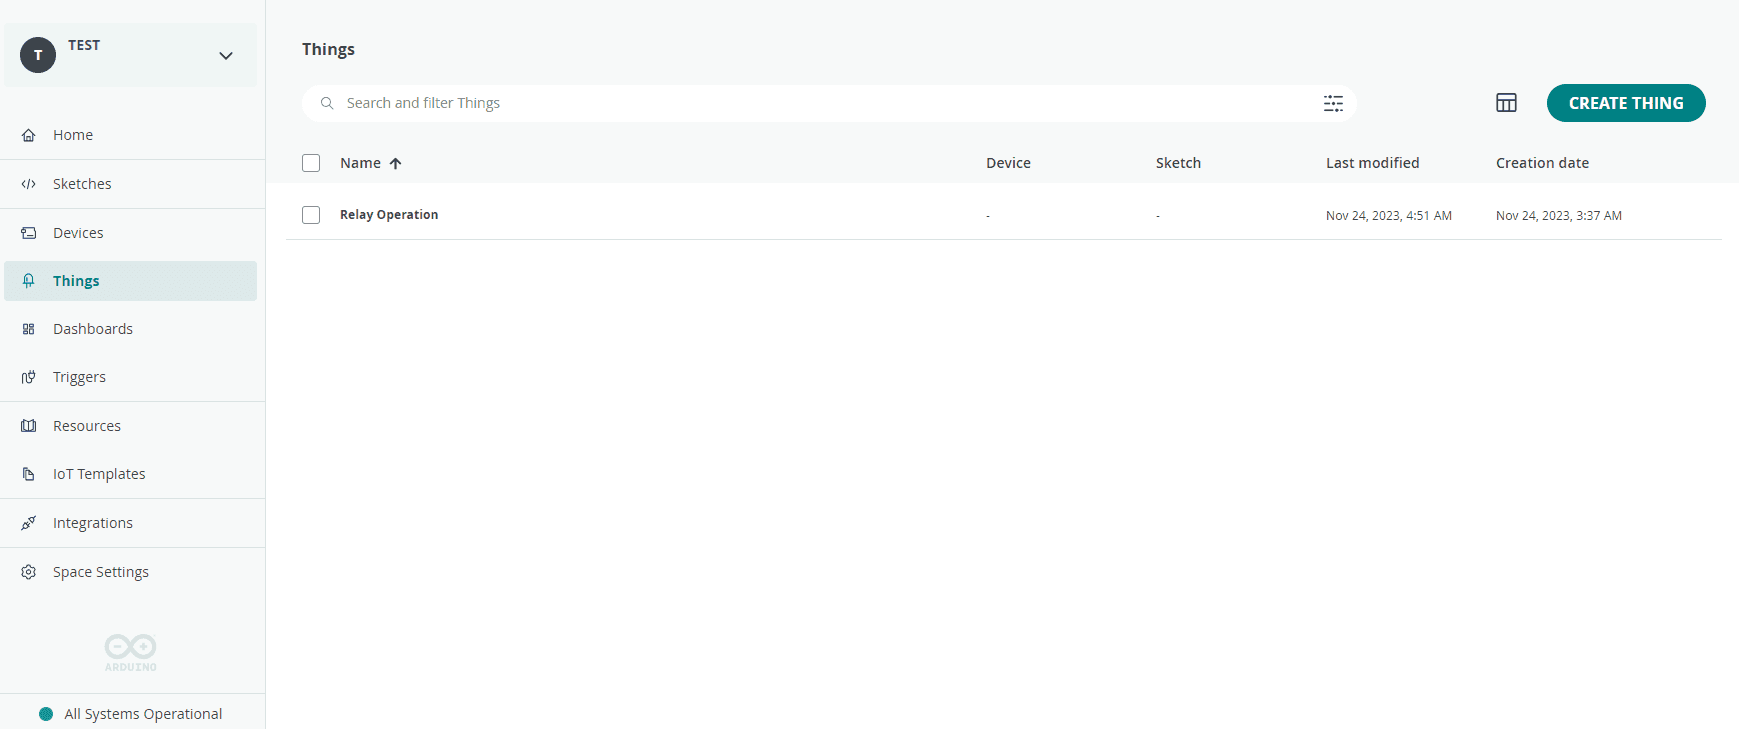Reverse sort using the Name arrow
Viewport: 1739px width, 729px height.
(x=396, y=163)
